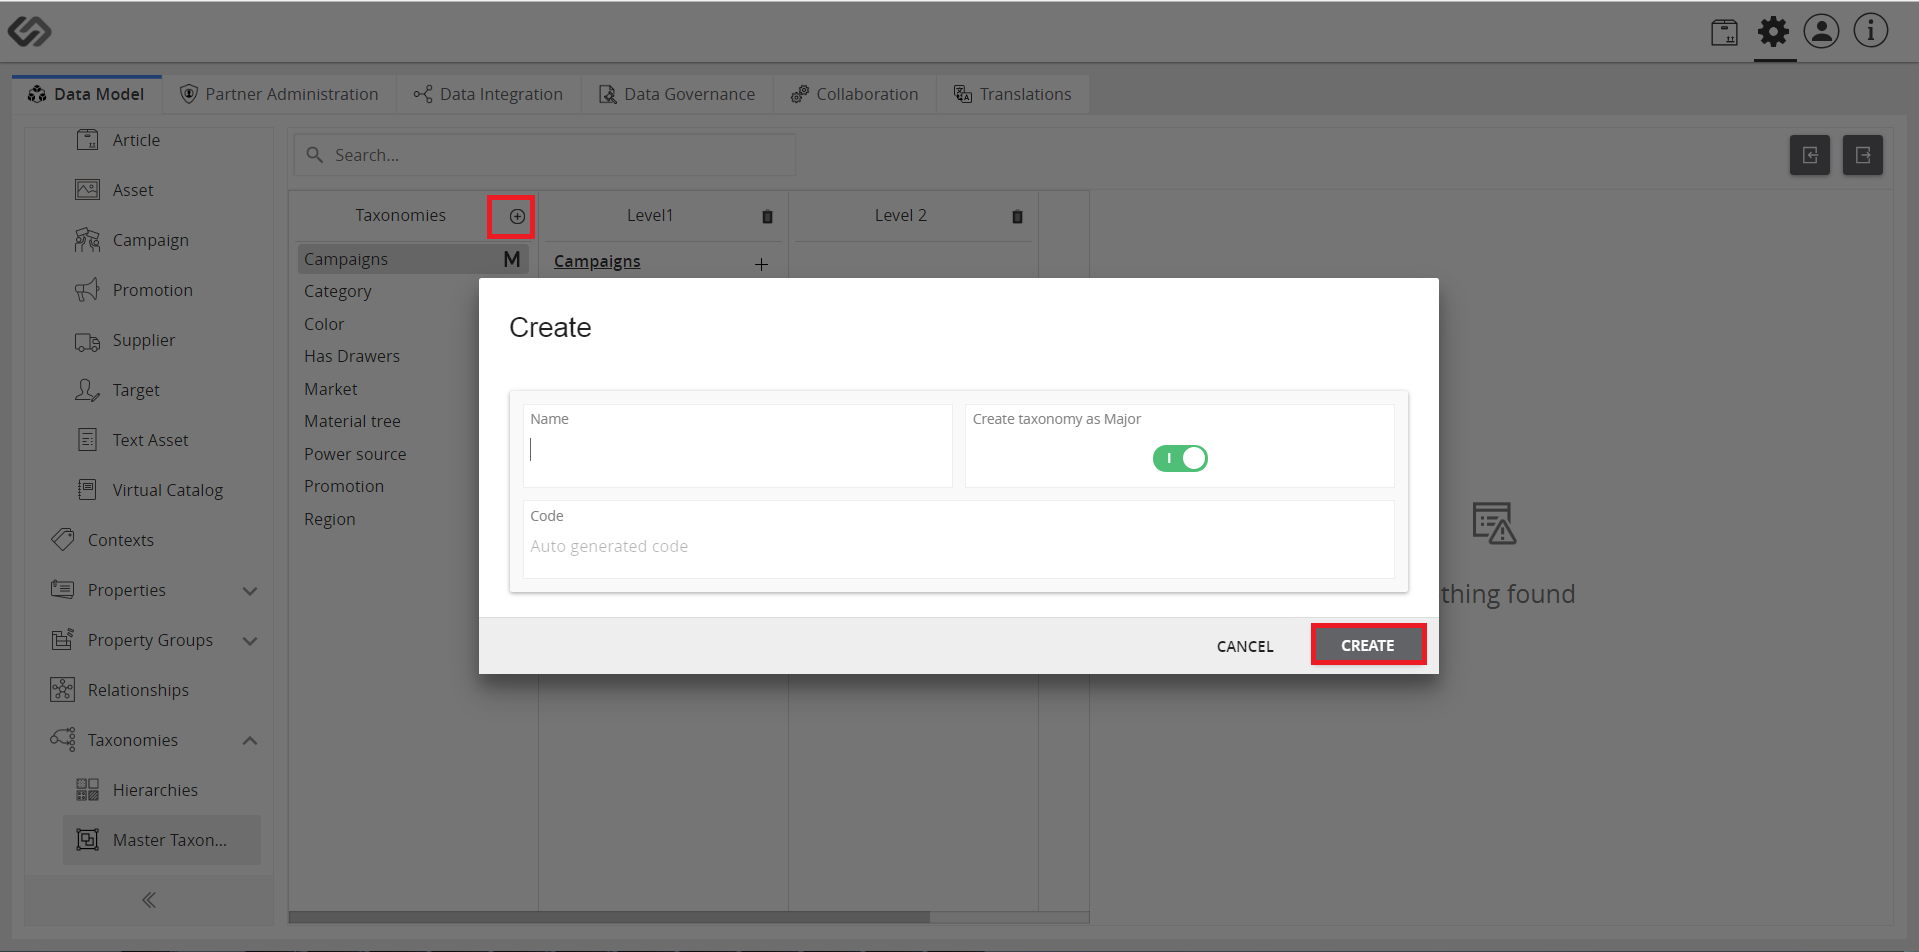The height and width of the screenshot is (952, 1919).
Task: Open the info circle icon
Action: point(1870,30)
